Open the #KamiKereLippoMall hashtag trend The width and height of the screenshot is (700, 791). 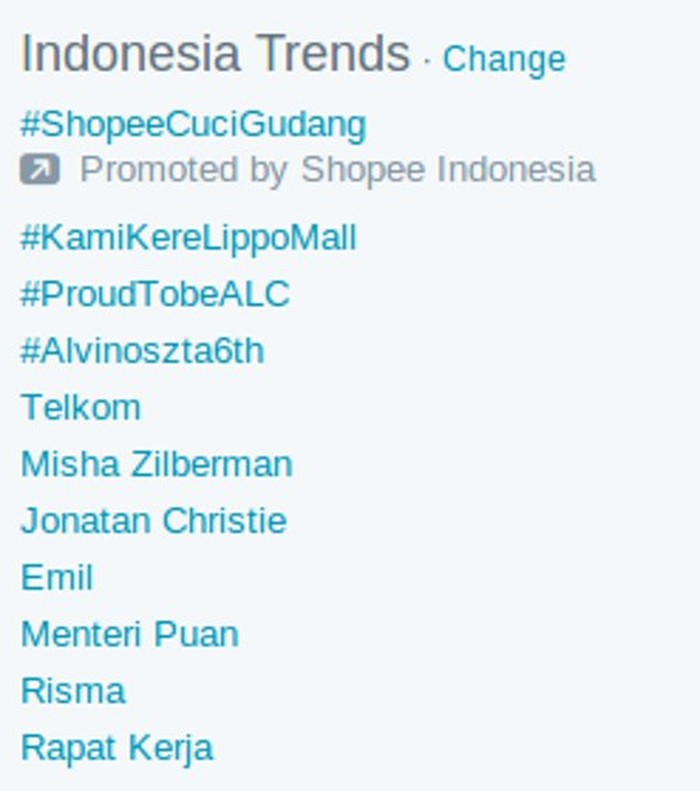pyautogui.click(x=189, y=238)
